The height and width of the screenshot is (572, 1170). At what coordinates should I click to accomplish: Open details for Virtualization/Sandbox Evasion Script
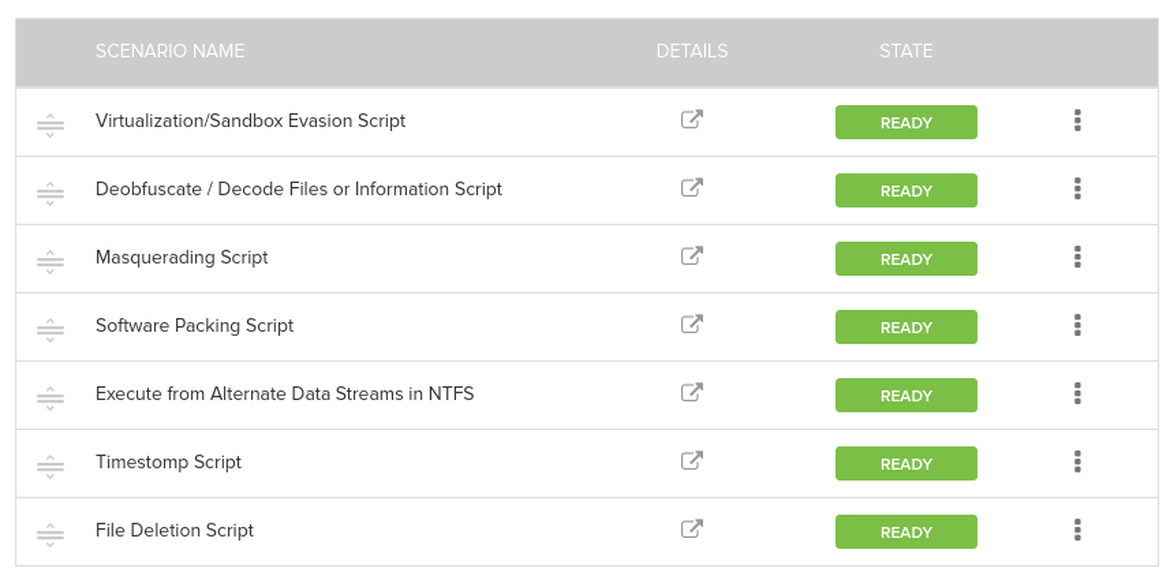coord(691,120)
